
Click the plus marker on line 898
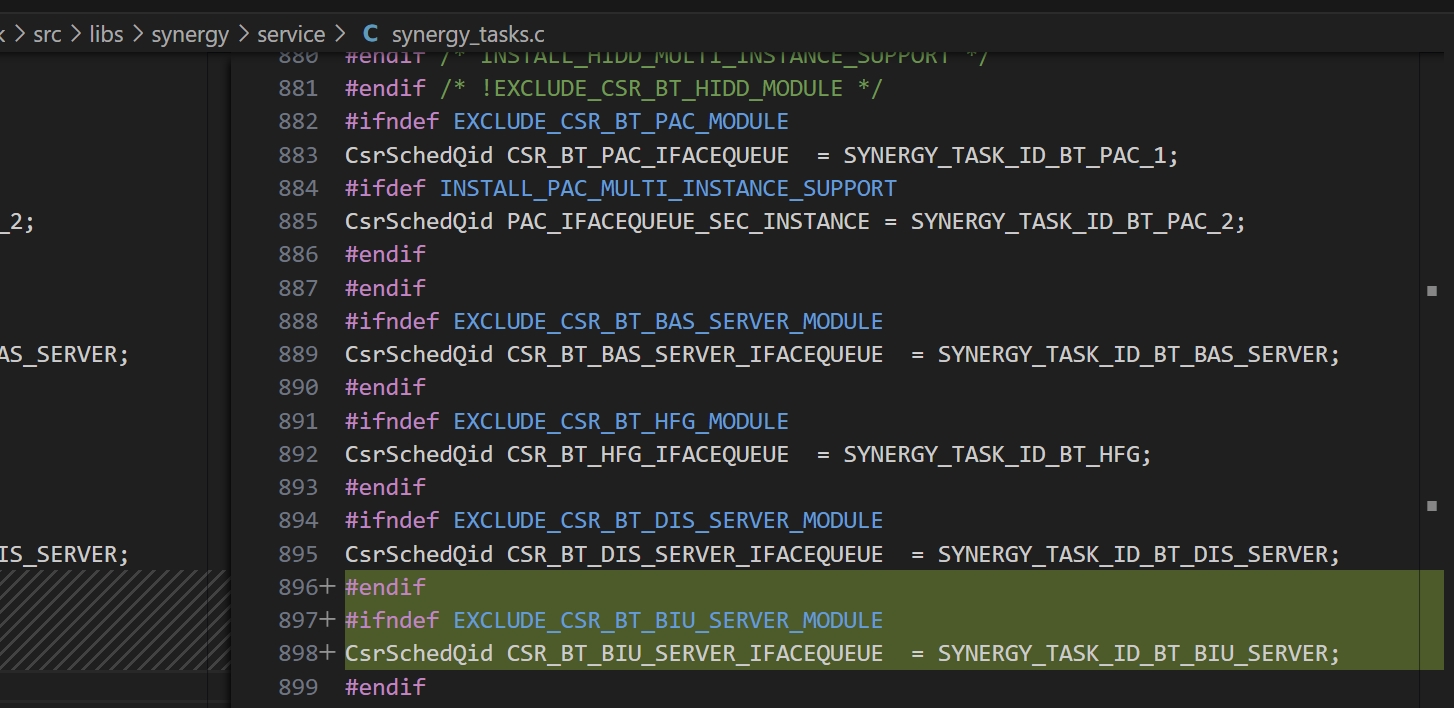coord(328,653)
